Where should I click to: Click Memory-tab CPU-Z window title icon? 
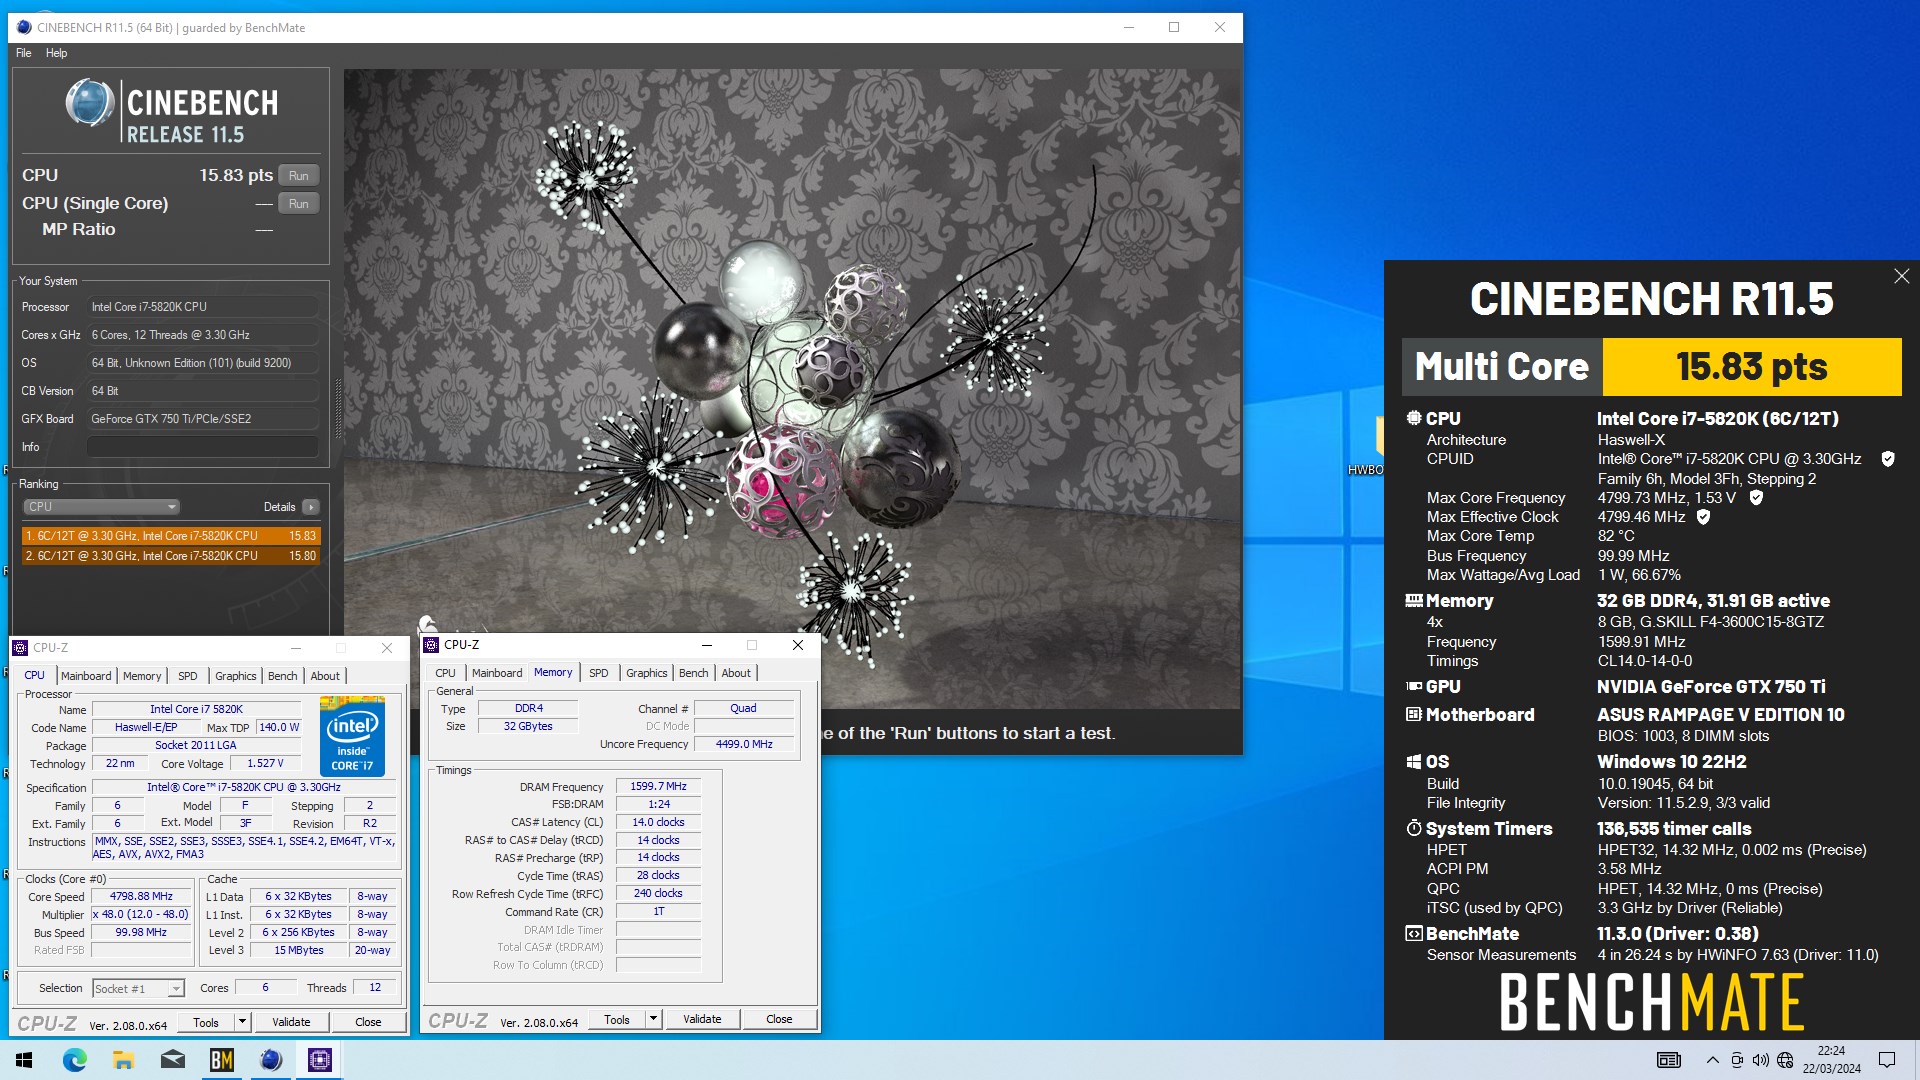tap(431, 645)
